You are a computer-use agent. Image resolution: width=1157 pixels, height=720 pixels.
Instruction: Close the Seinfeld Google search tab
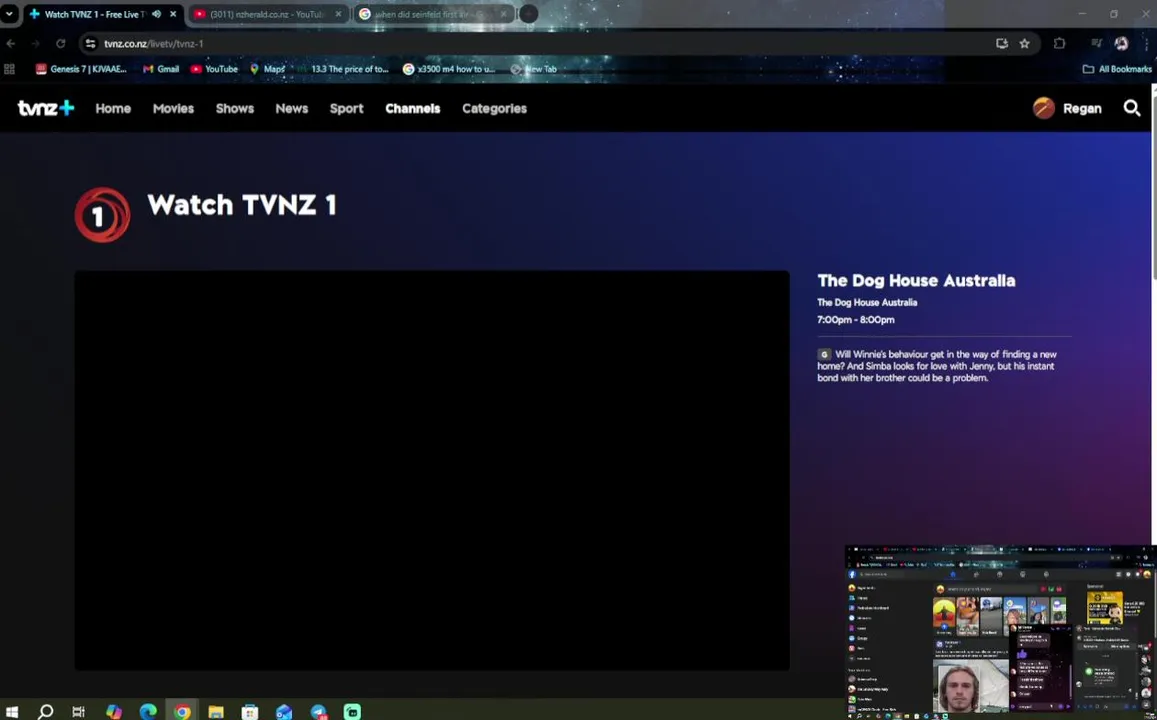(x=504, y=14)
